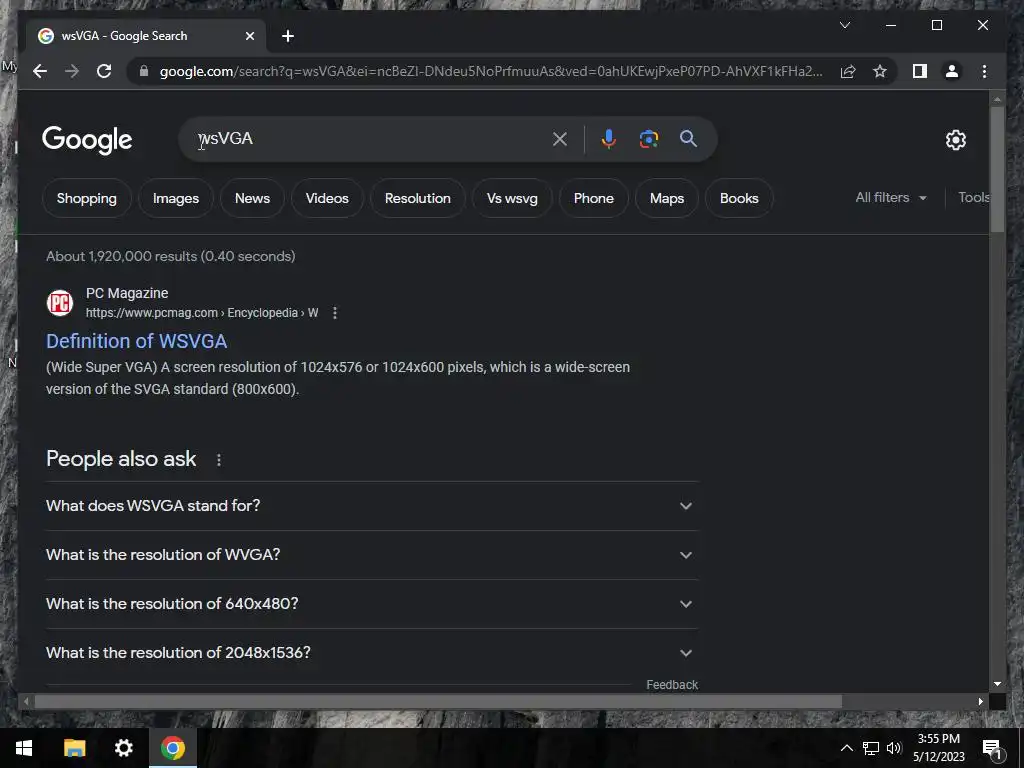The height and width of the screenshot is (768, 1024).
Task: Open Settings from taskbar
Action: pos(123,748)
